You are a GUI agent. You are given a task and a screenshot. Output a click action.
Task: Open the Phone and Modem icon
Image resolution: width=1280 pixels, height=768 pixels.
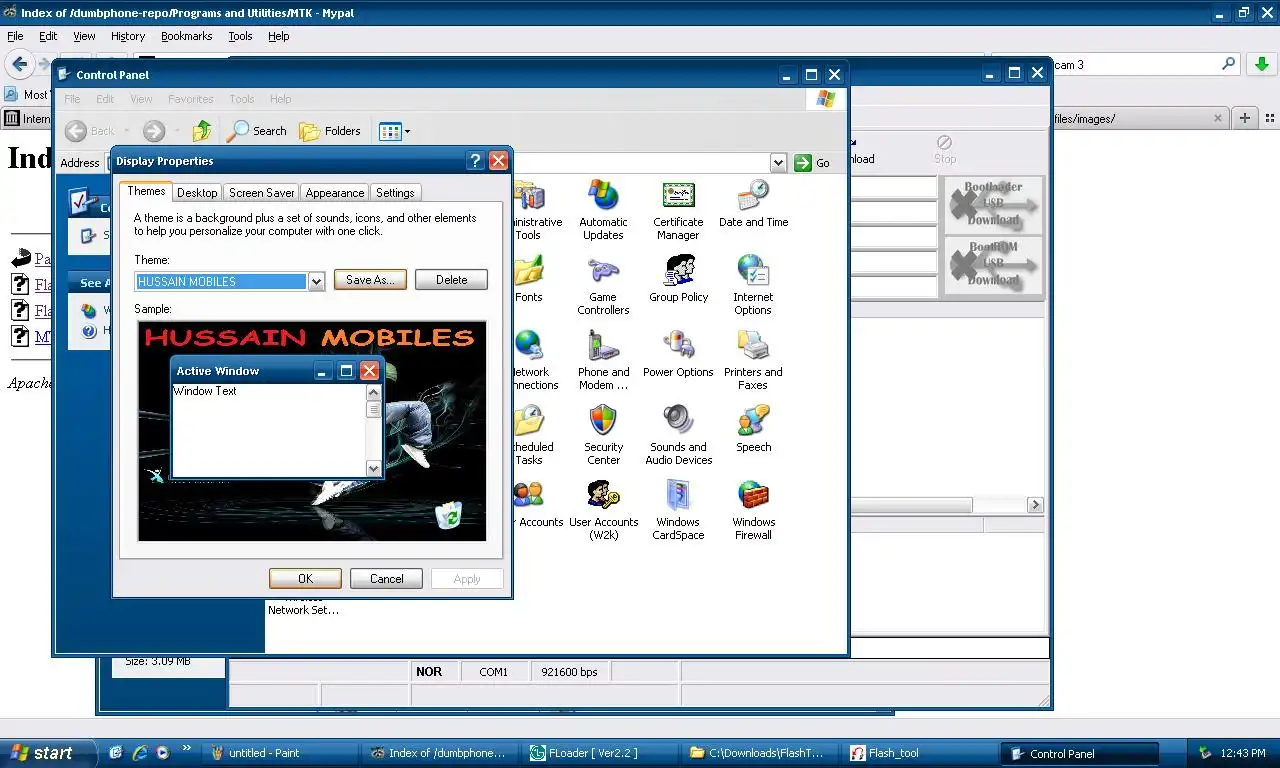[603, 360]
